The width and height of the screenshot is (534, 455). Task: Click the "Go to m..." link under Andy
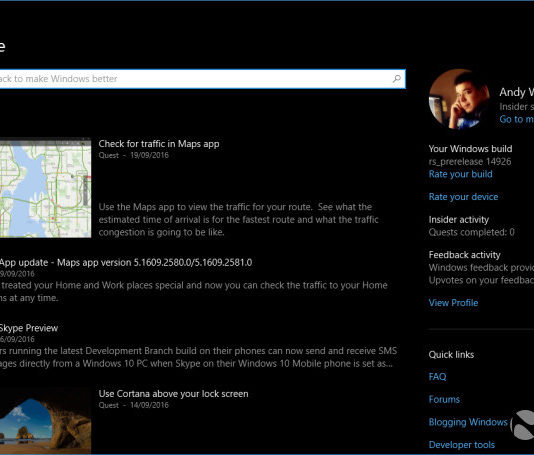[x=516, y=119]
